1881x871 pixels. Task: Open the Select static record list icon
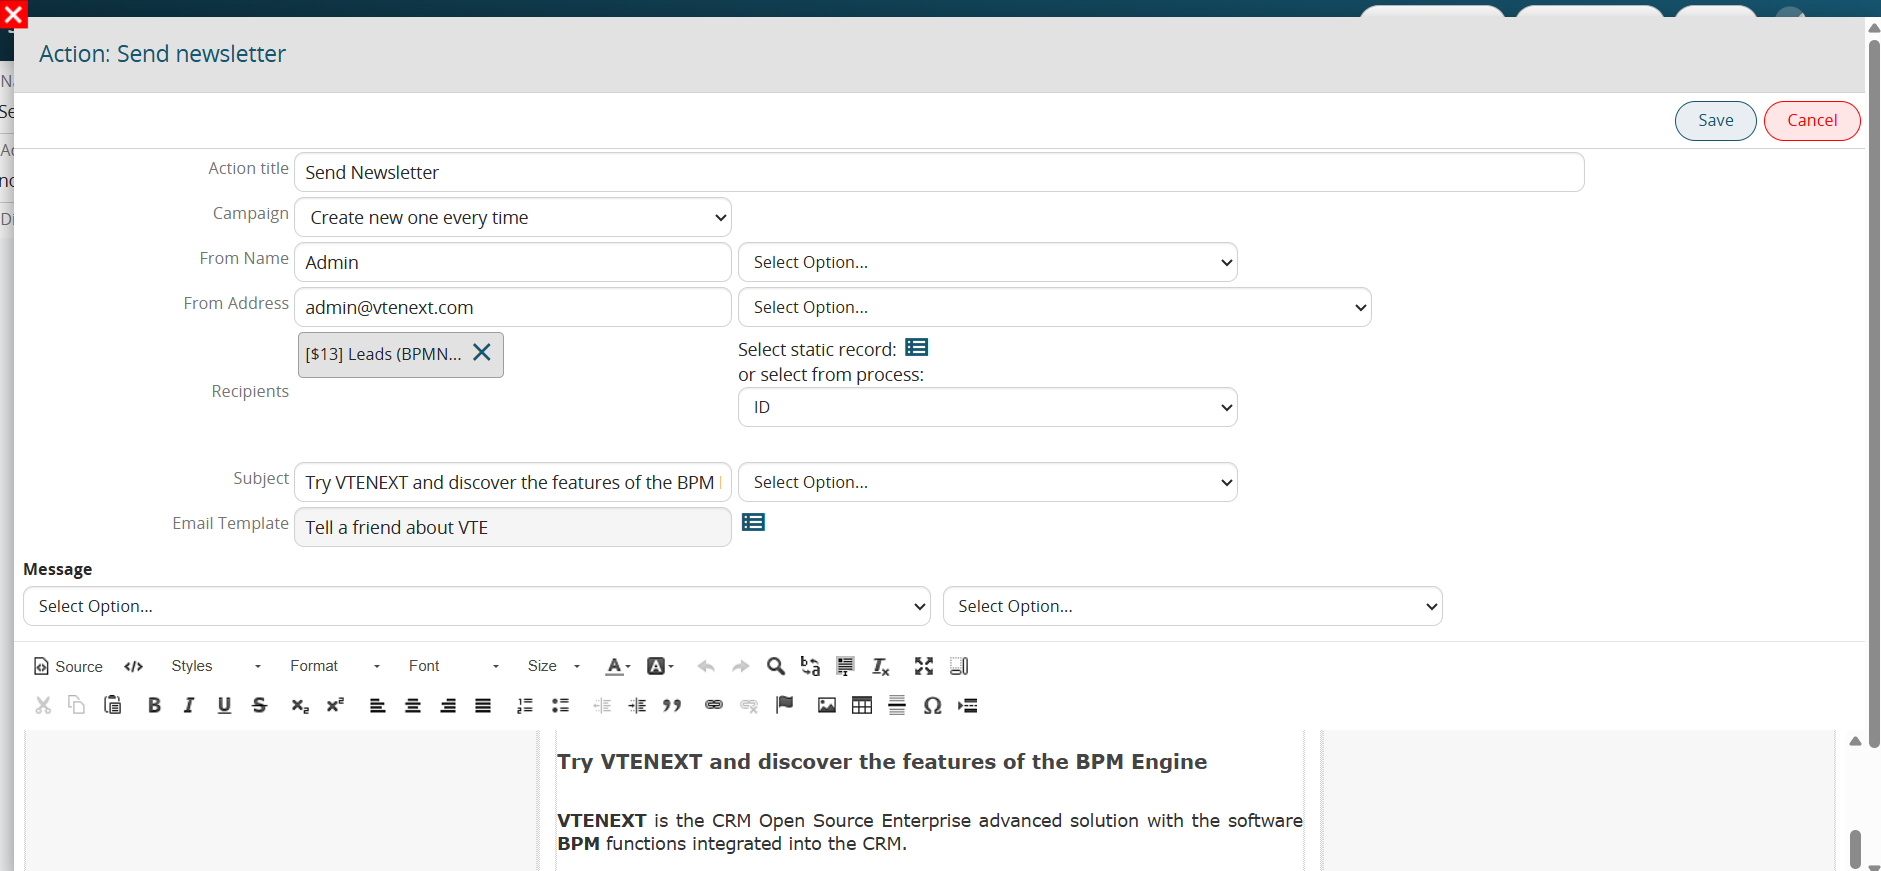click(916, 347)
